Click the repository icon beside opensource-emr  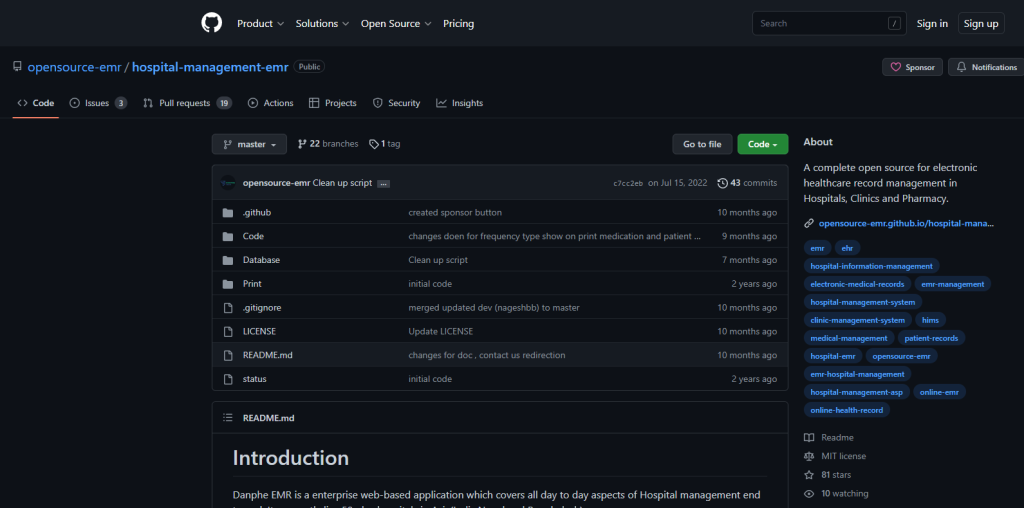click(18, 67)
